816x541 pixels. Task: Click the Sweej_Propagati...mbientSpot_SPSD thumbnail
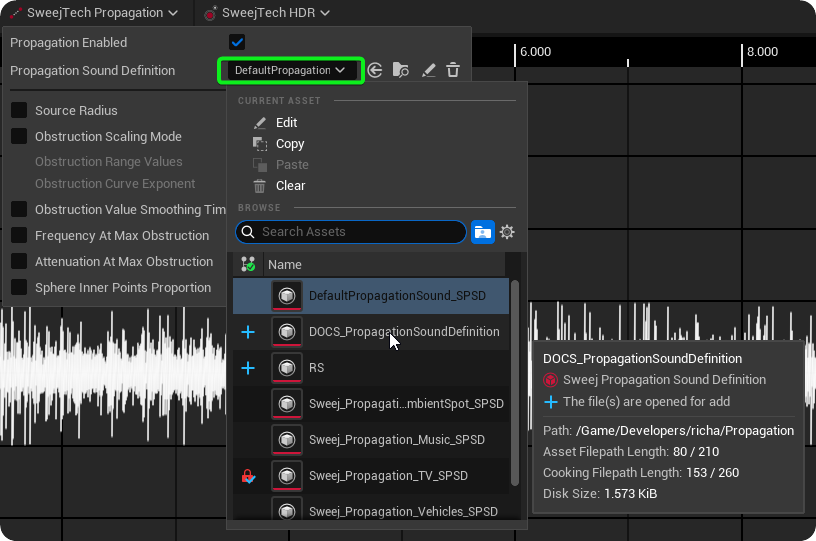point(287,404)
